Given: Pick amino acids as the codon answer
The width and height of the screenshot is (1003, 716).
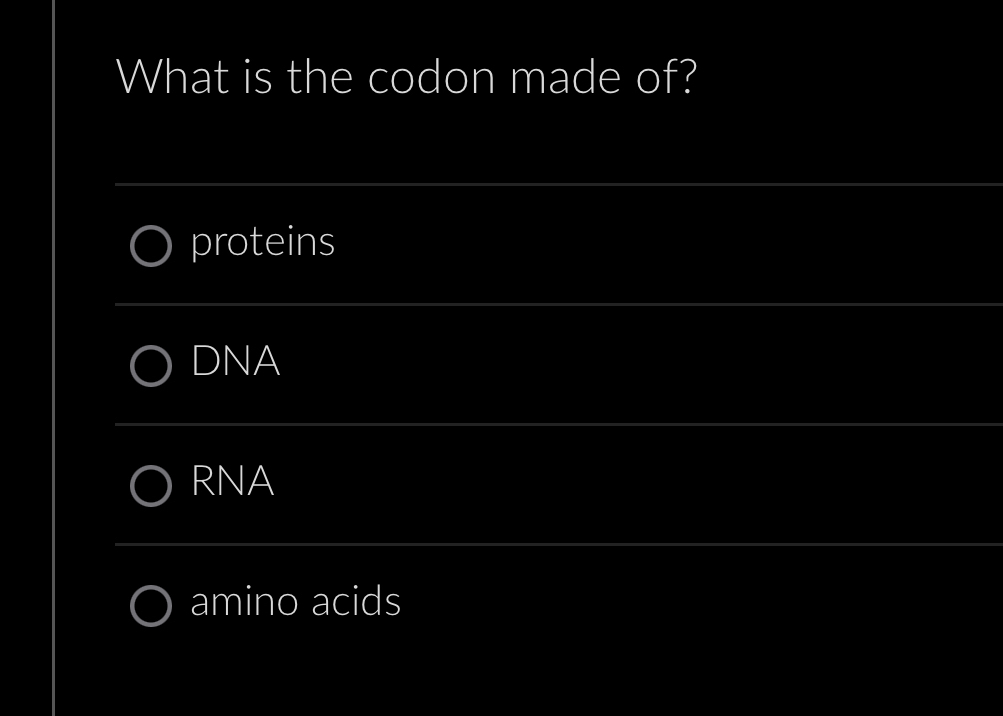Looking at the screenshot, I should coord(295,601).
